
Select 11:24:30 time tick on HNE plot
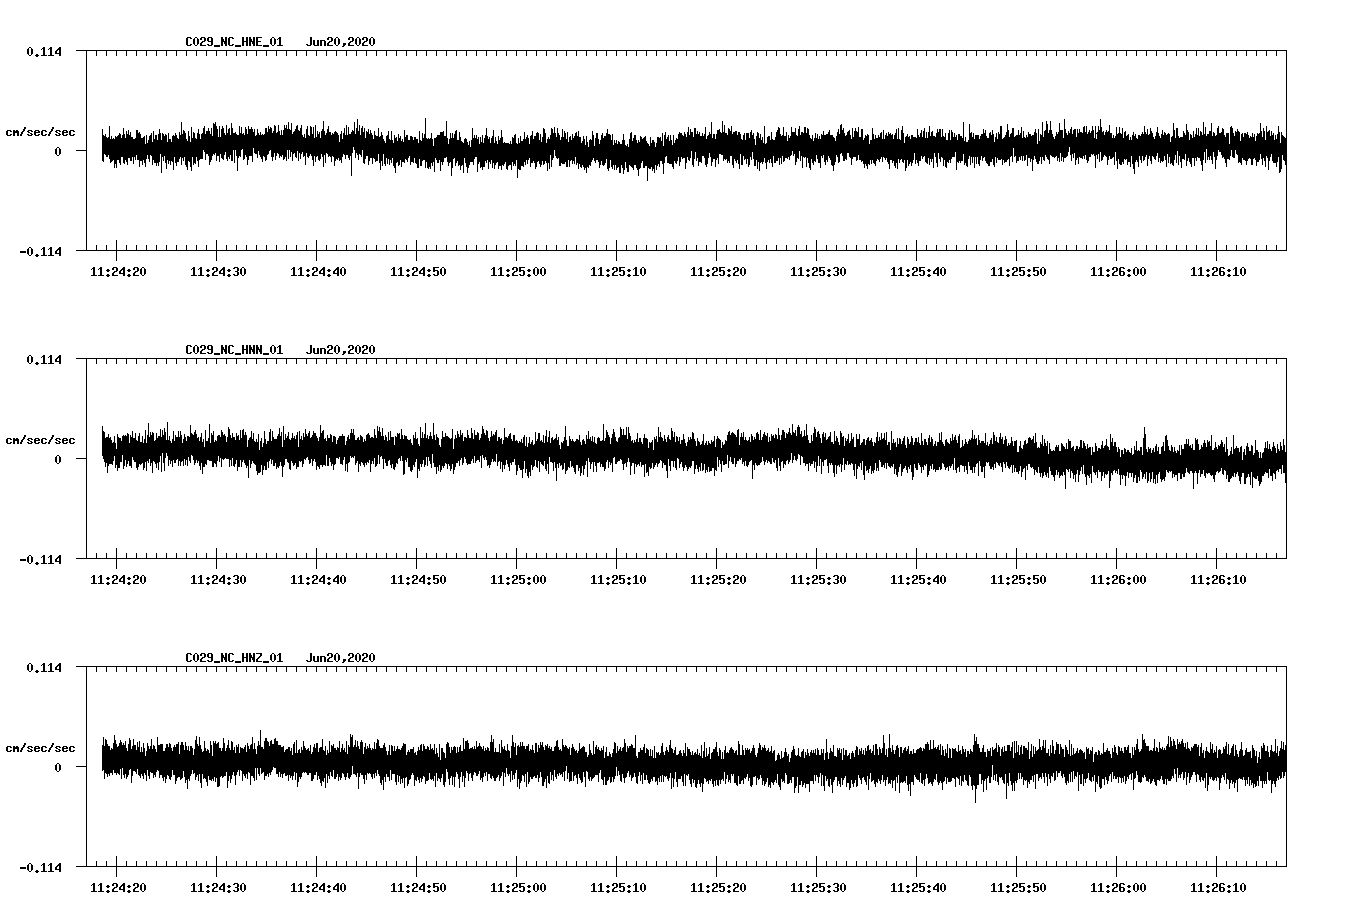(218, 272)
